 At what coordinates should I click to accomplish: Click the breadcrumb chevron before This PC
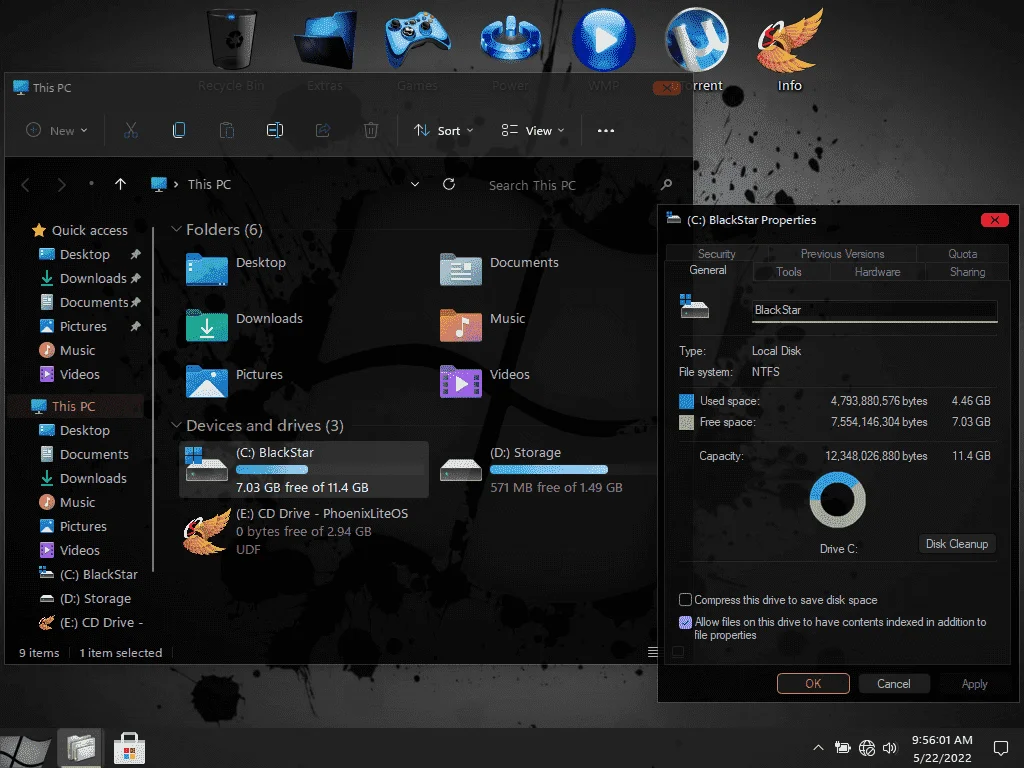[x=176, y=185]
